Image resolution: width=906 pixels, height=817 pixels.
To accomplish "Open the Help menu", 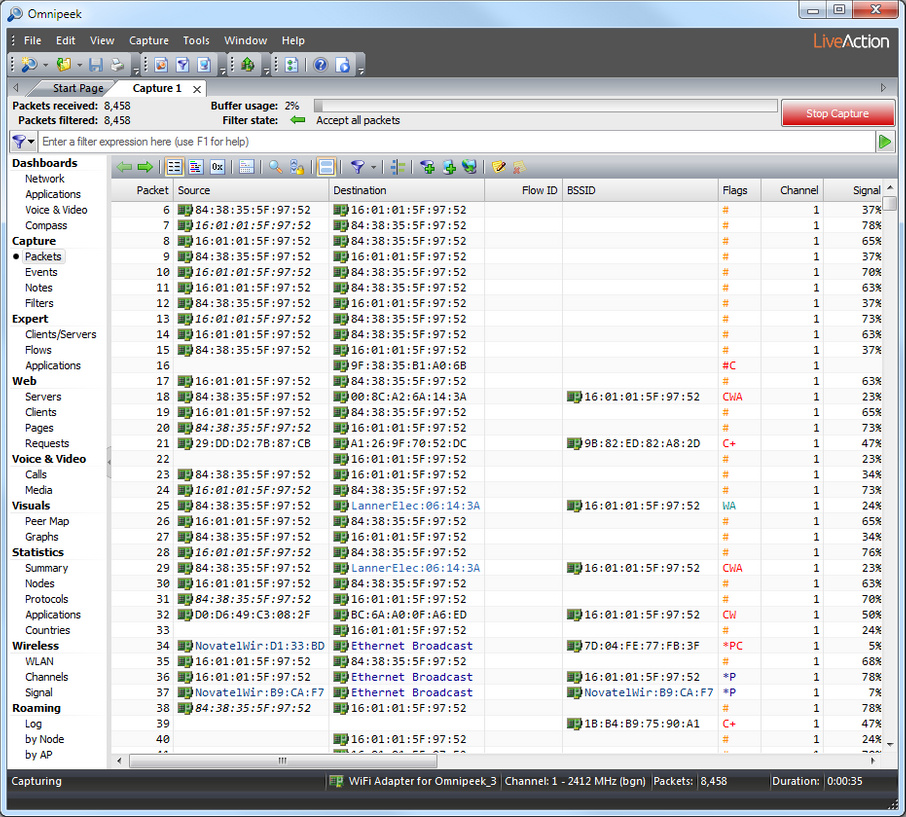I will click(x=293, y=40).
